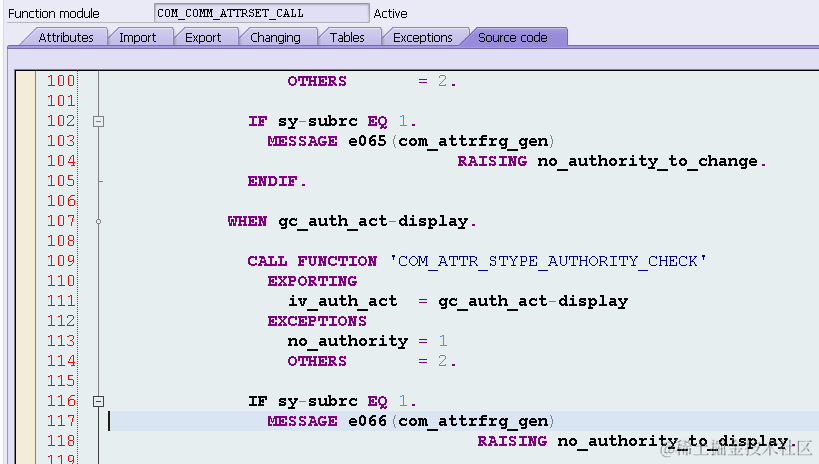Click line number 100
The width and height of the screenshot is (819, 464).
(x=61, y=81)
